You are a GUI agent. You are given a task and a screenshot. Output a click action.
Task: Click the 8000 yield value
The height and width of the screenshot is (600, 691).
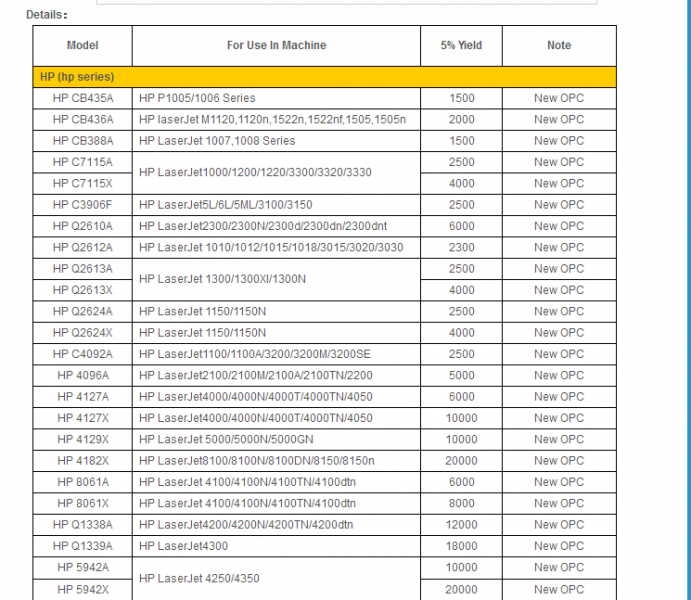[461, 504]
